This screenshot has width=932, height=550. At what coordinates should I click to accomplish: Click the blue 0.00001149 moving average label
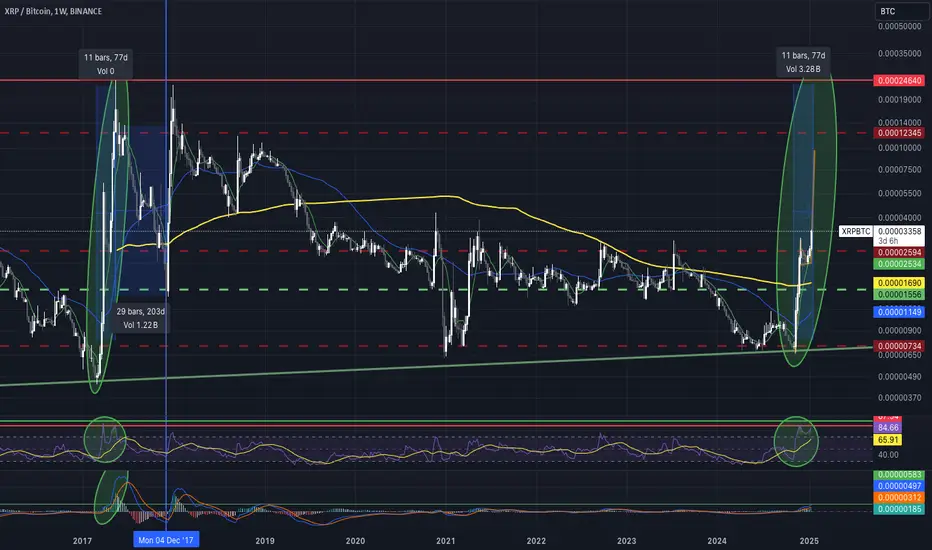899,312
